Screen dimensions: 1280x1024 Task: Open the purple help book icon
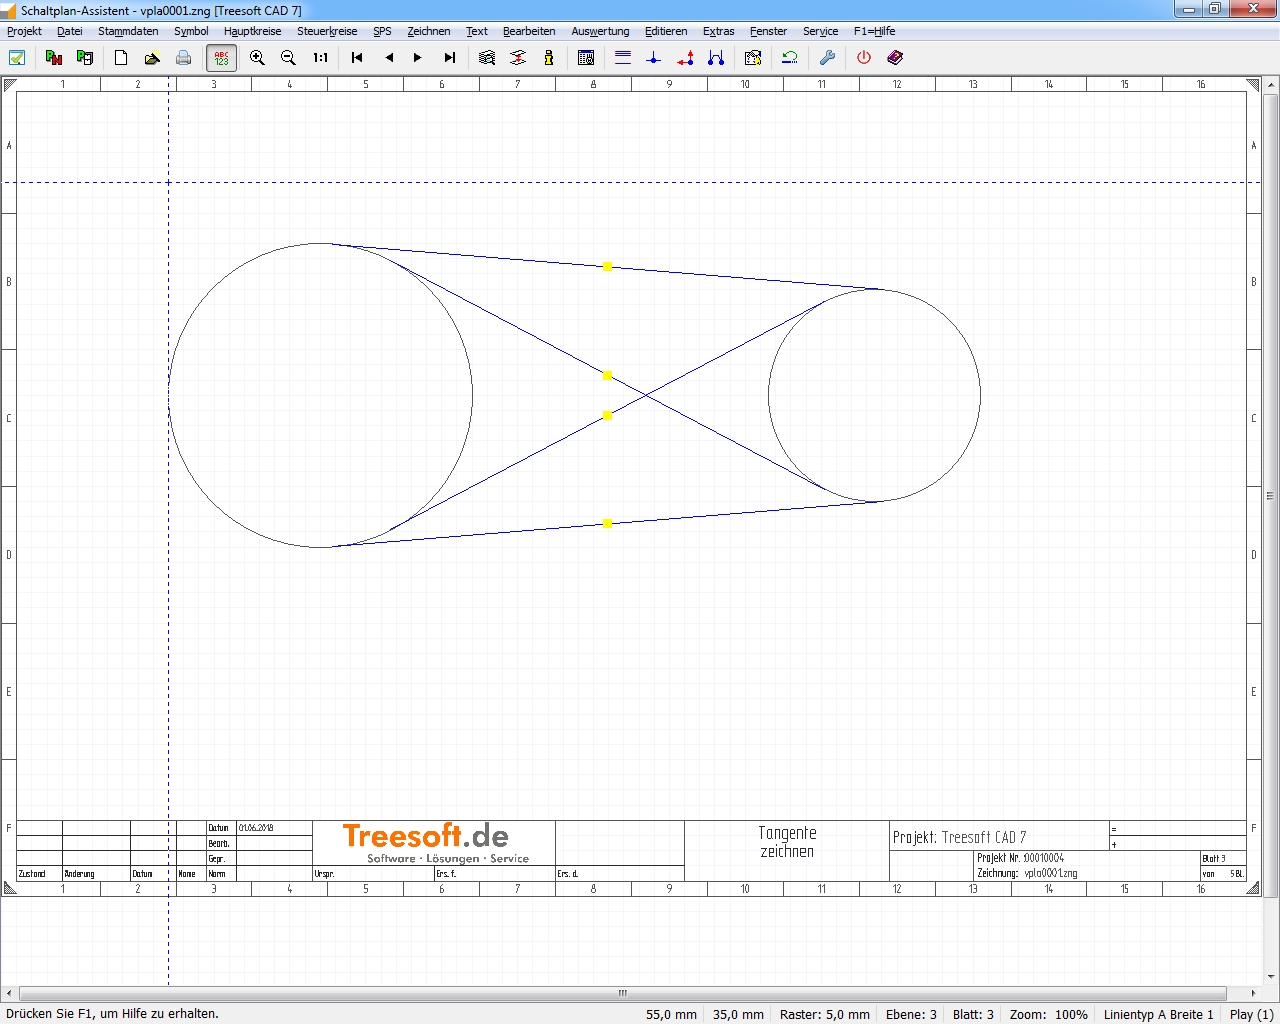point(895,58)
